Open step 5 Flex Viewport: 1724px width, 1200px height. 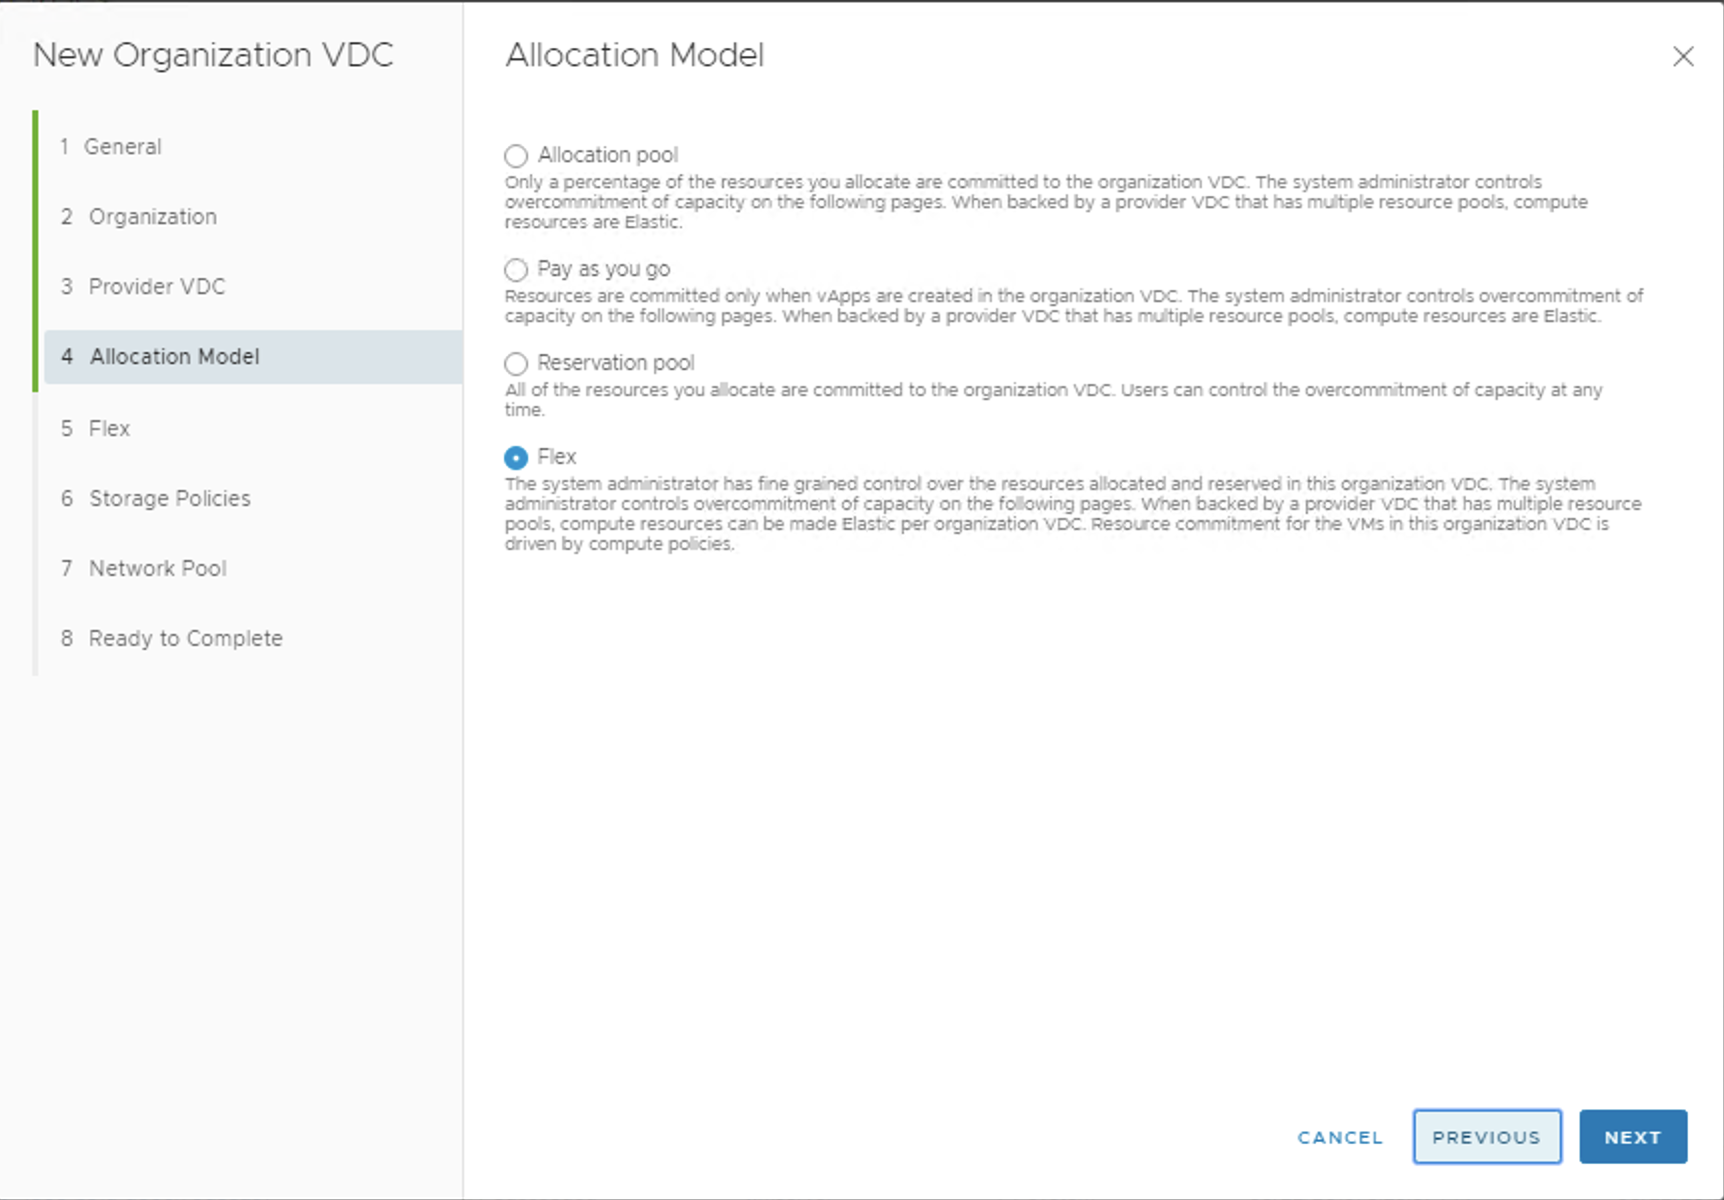click(109, 429)
